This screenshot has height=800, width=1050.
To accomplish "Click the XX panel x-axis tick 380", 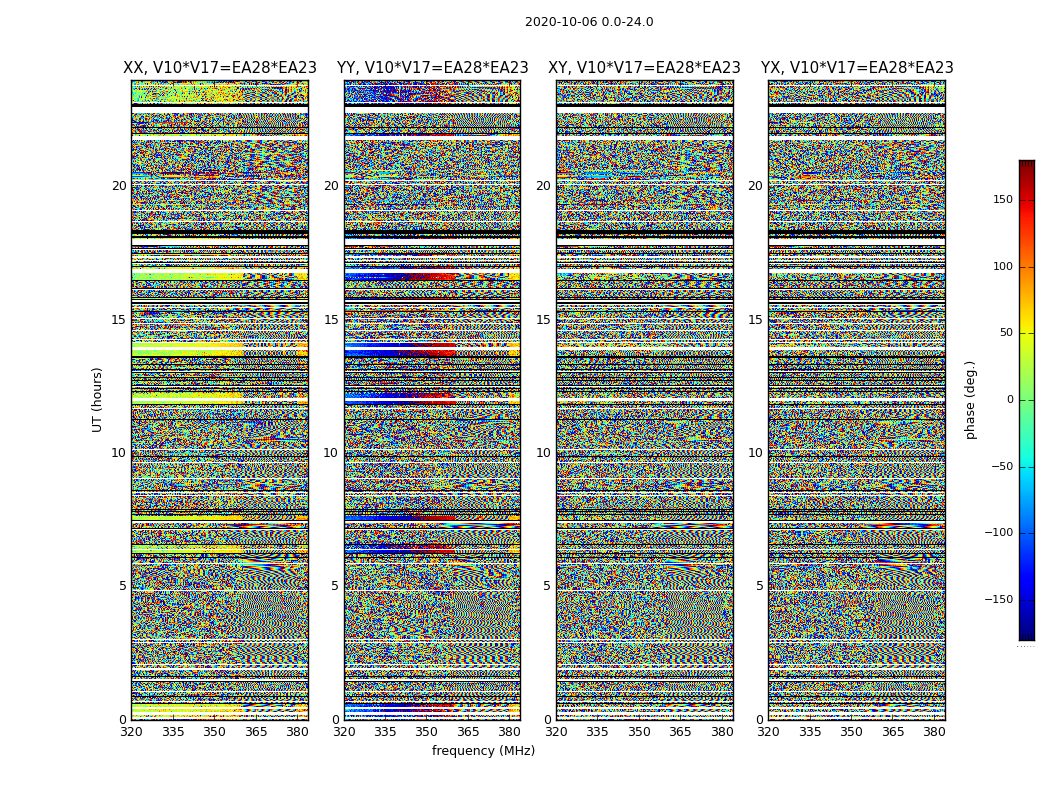I will pos(297,732).
